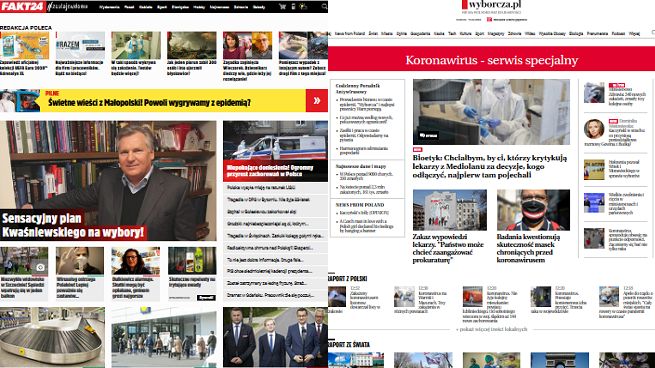The image size is (655, 368).
Task: Open headline 'Sensacyjny plan Kwaśniewskiego na wybory!'
Action: 74,226
